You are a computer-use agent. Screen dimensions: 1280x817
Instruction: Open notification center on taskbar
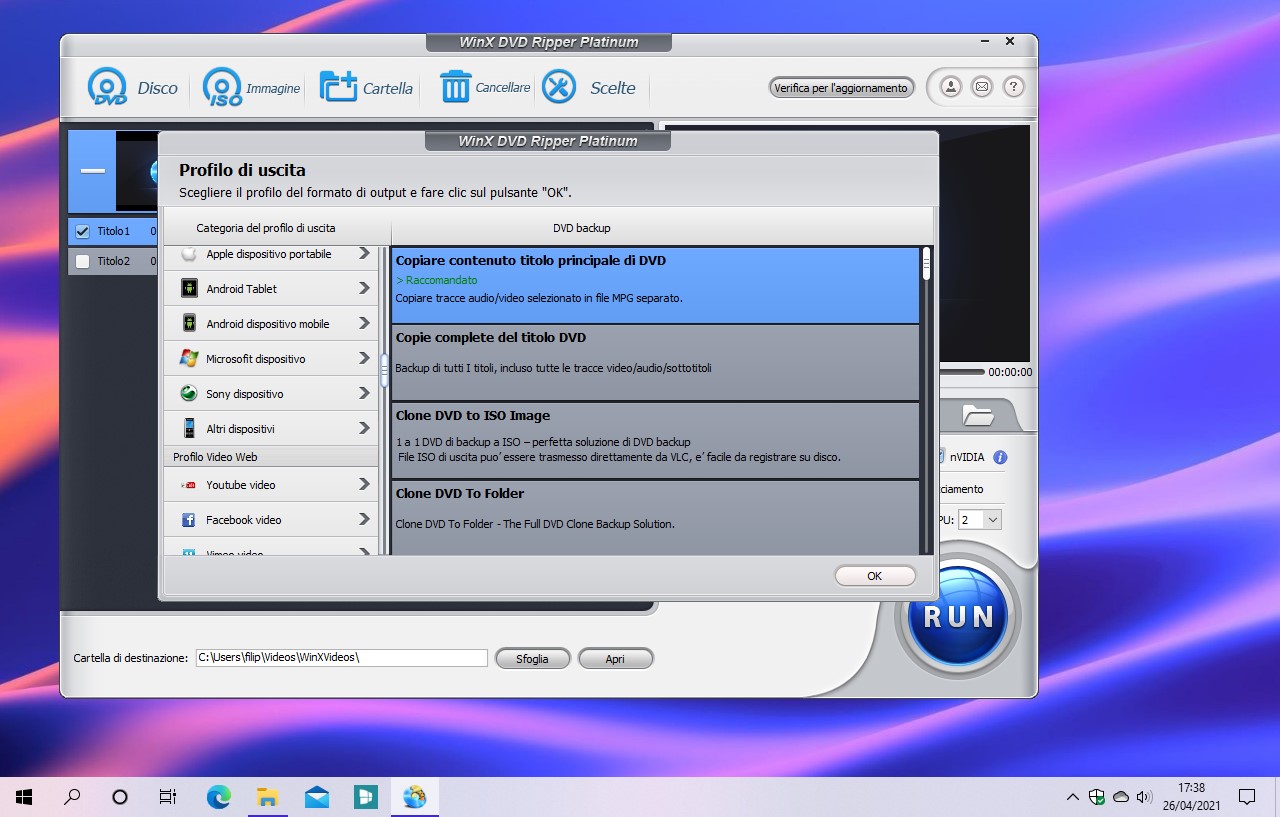[x=1247, y=797]
